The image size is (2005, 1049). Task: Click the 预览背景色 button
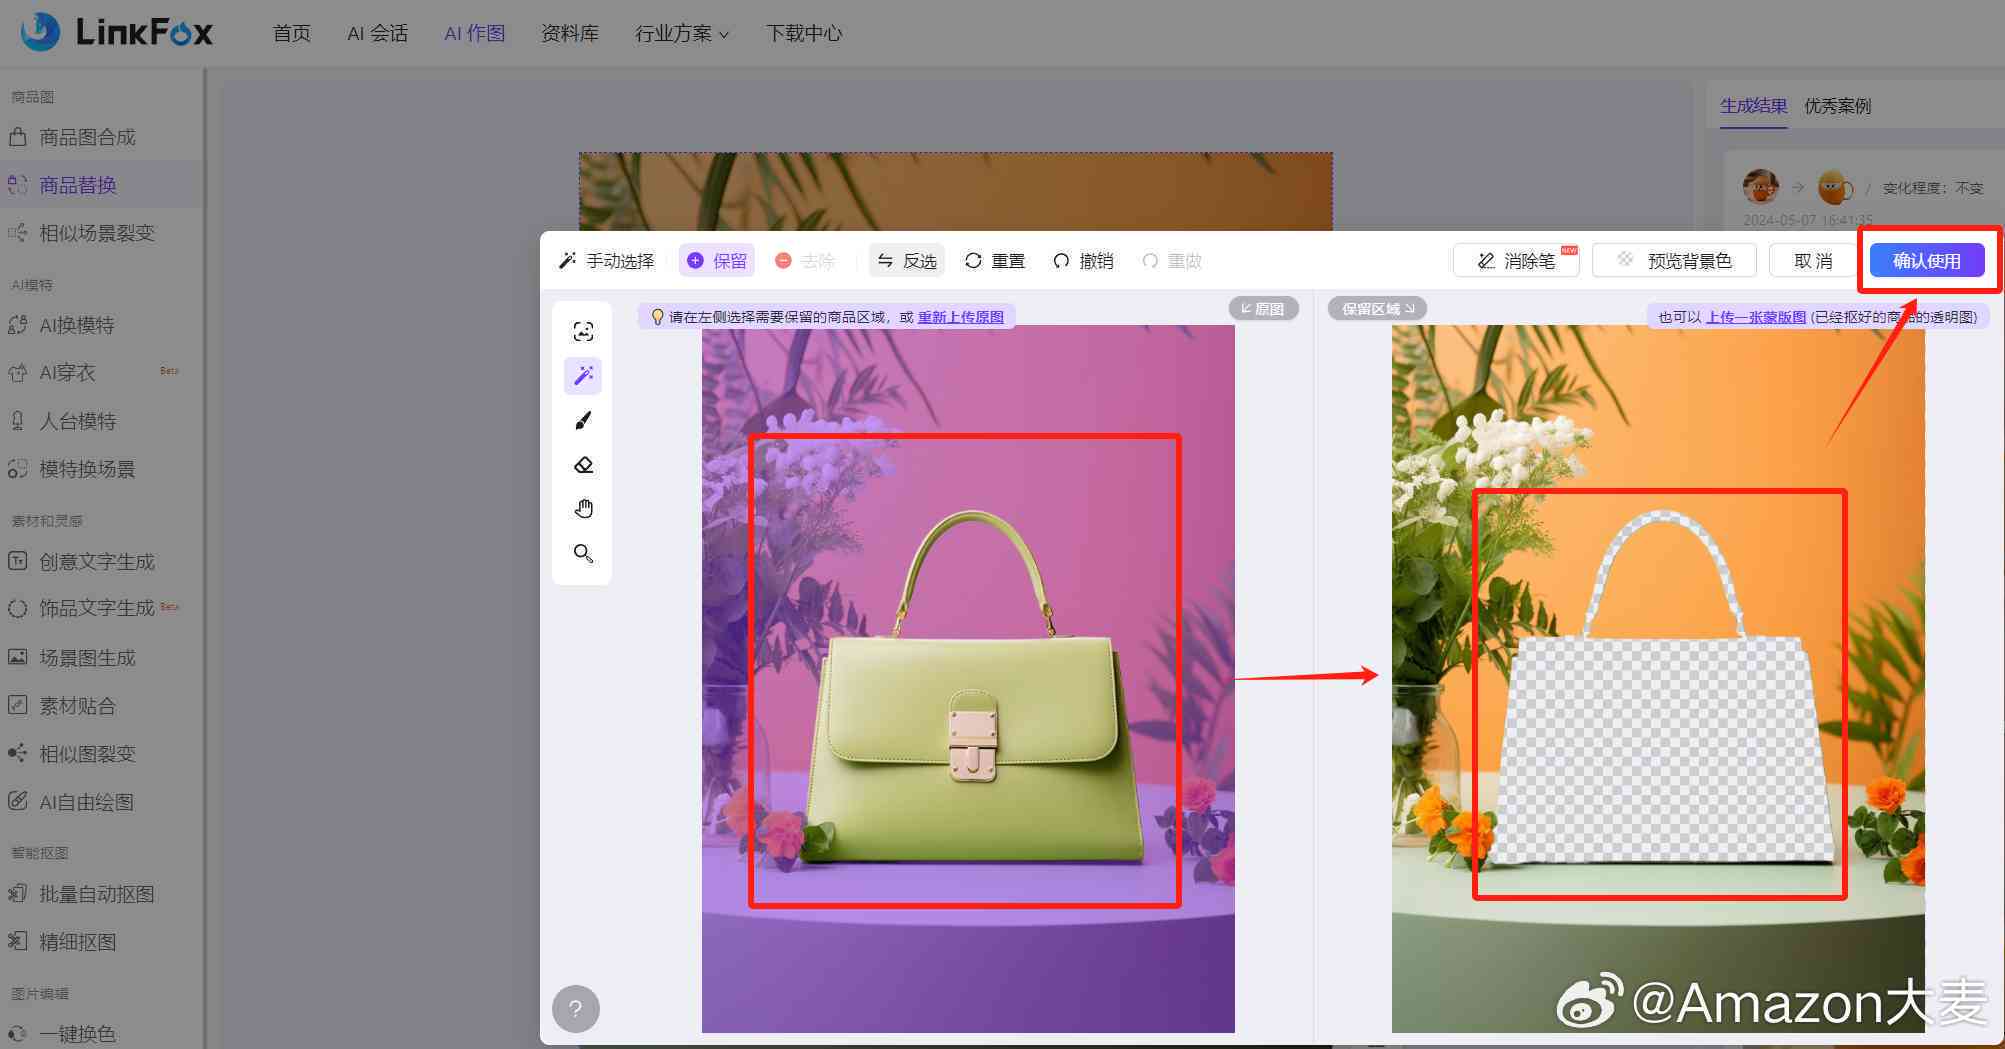click(1675, 261)
